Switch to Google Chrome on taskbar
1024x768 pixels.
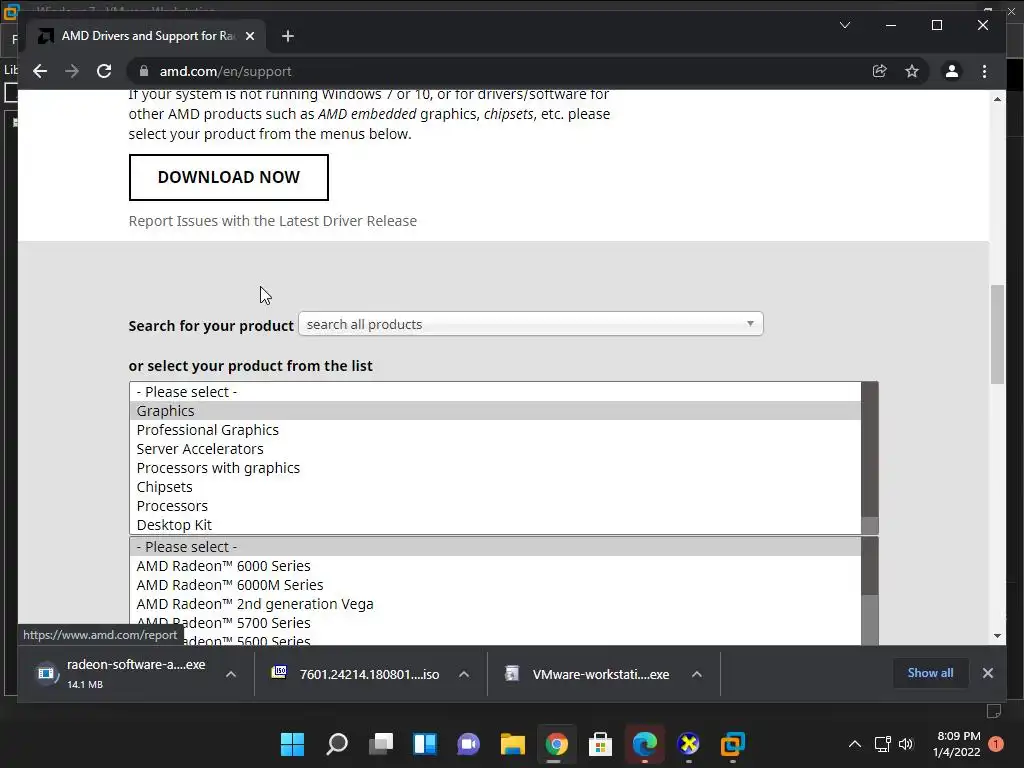(x=556, y=744)
